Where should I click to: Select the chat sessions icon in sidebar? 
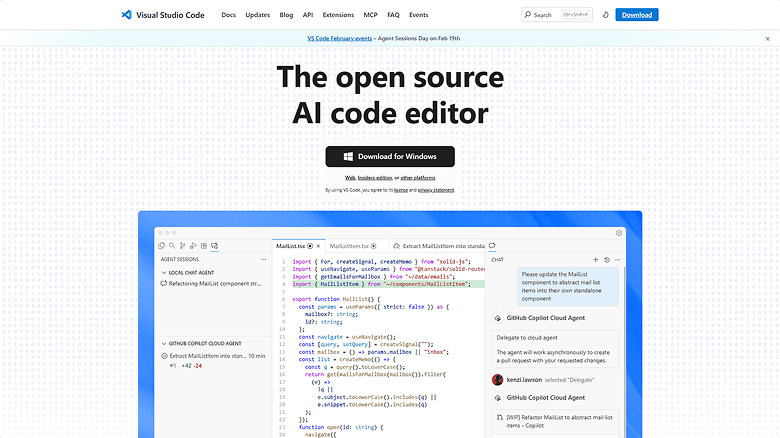pyautogui.click(x=214, y=246)
